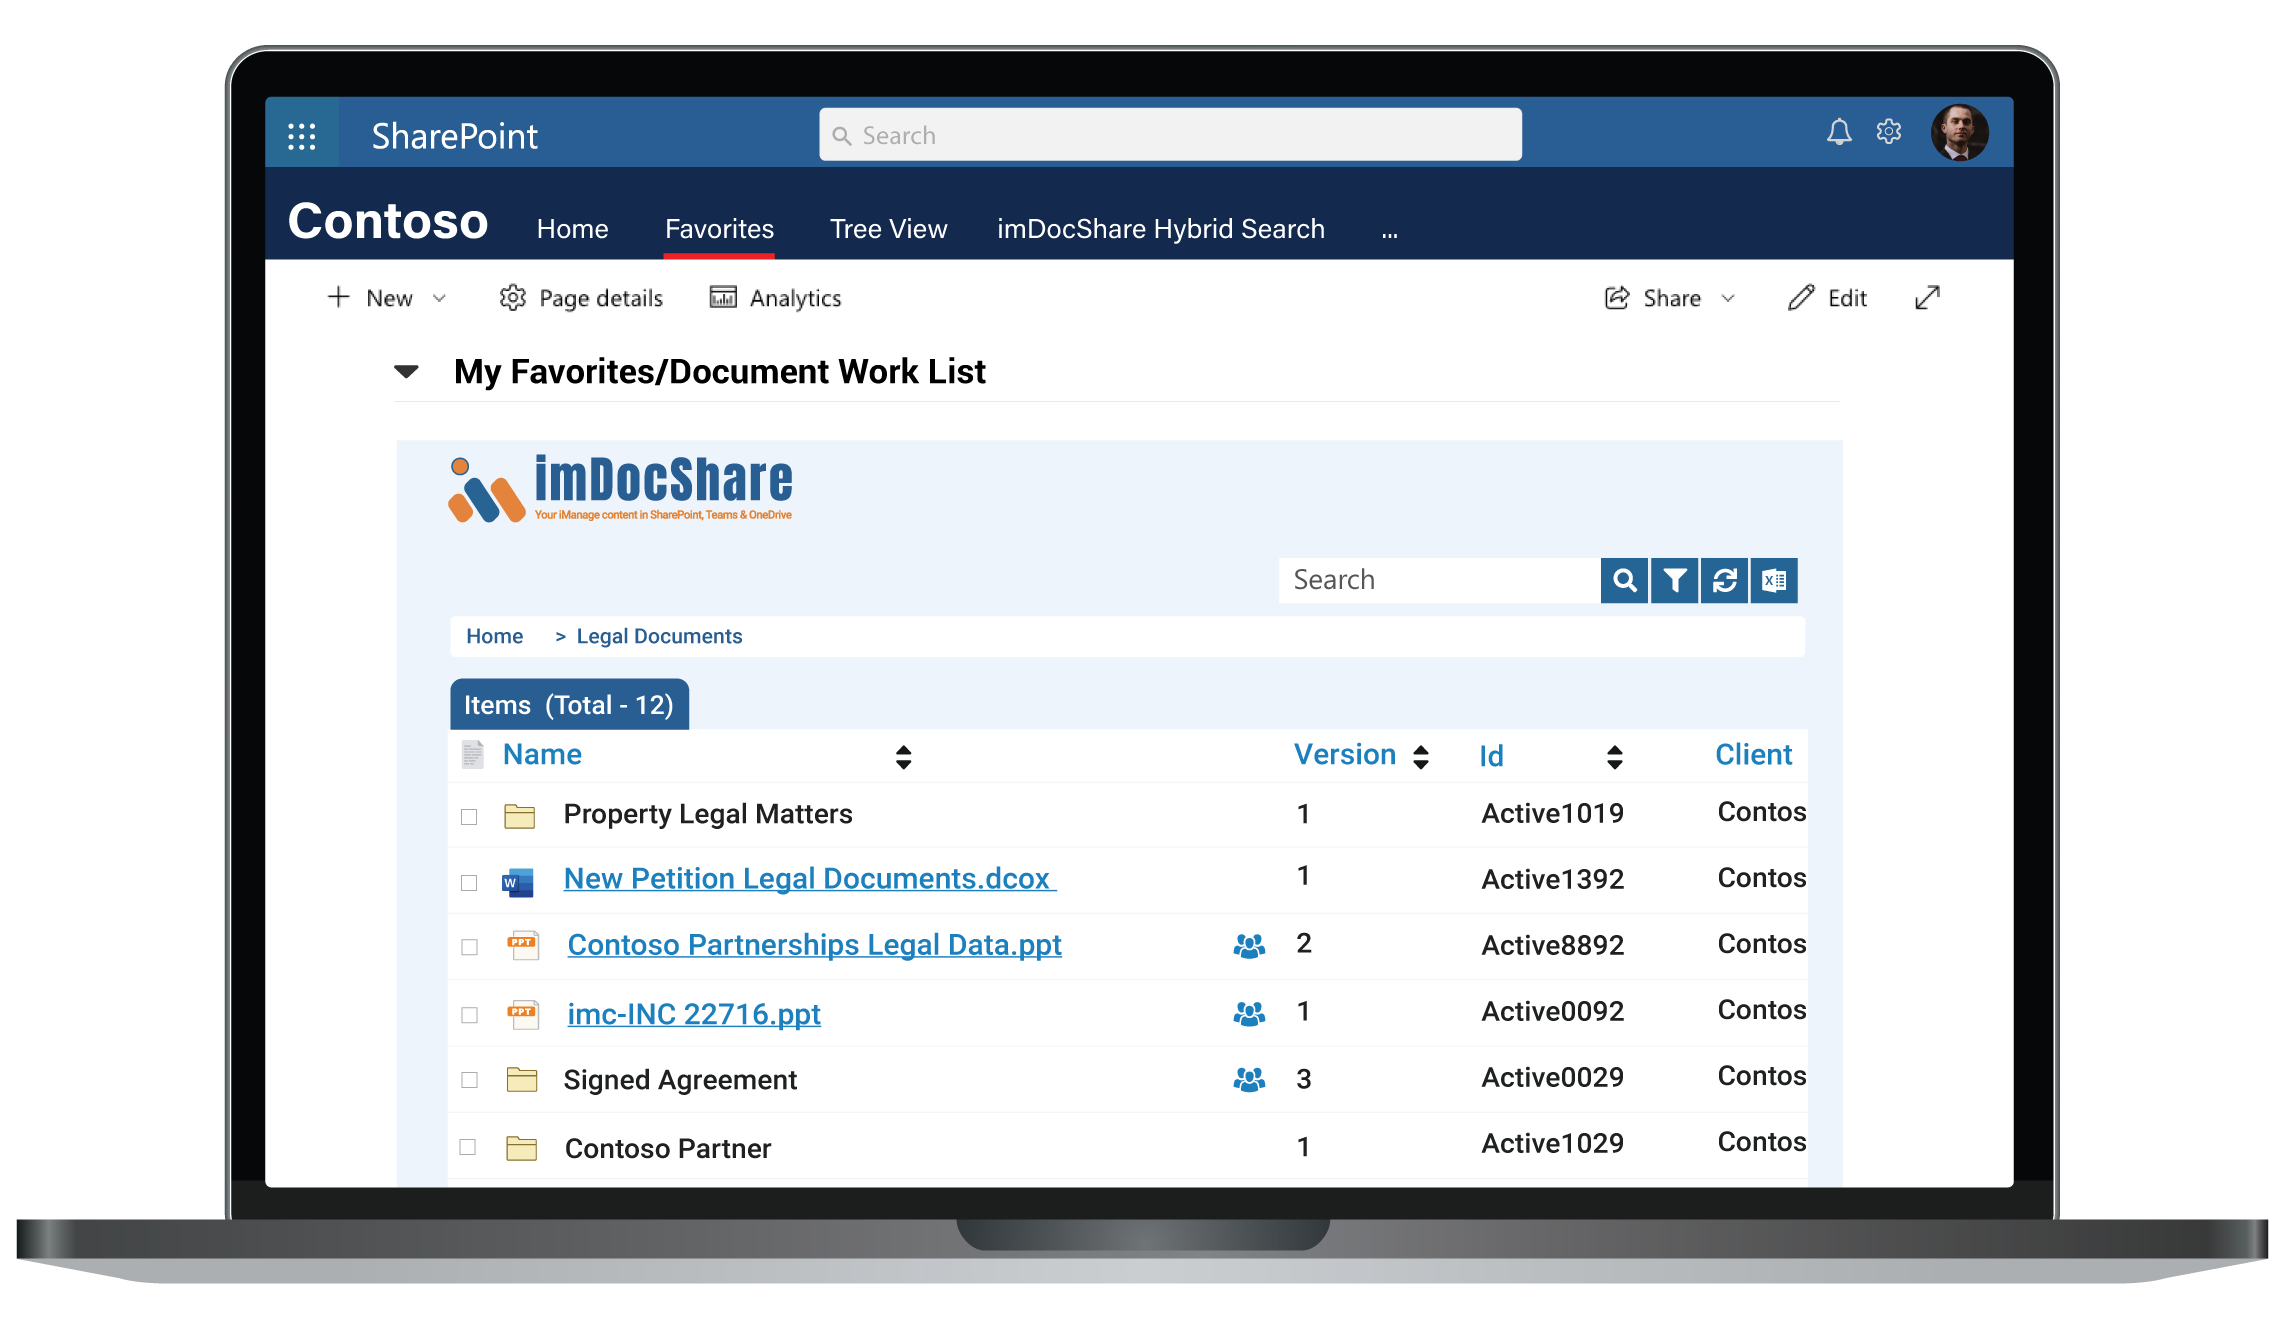The height and width of the screenshot is (1342, 2296).
Task: Refresh the imDocShare document list
Action: 1724,580
